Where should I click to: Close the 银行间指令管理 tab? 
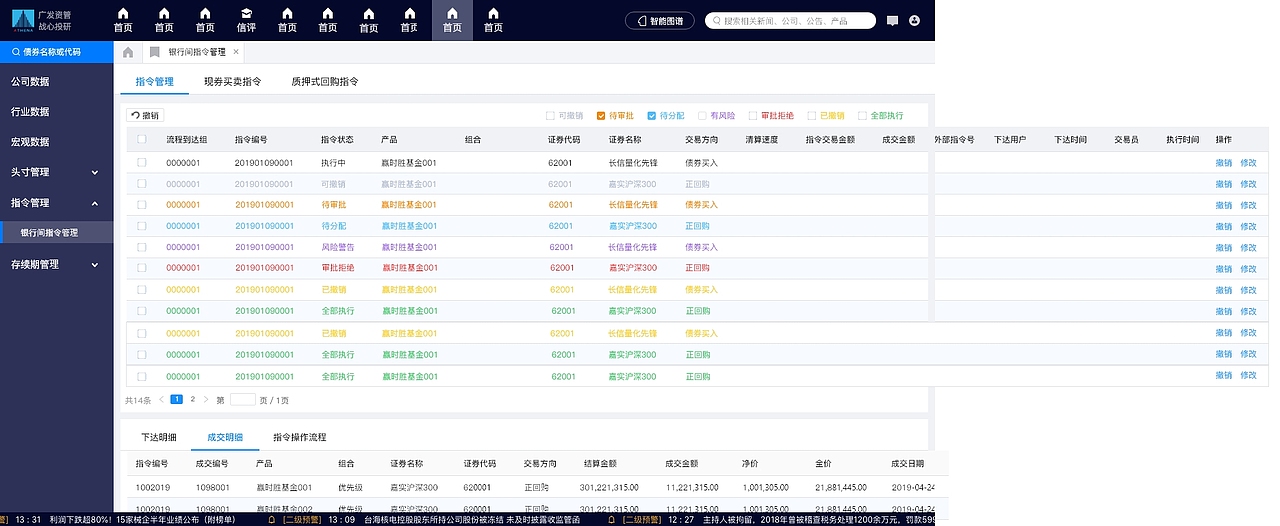[x=236, y=52]
